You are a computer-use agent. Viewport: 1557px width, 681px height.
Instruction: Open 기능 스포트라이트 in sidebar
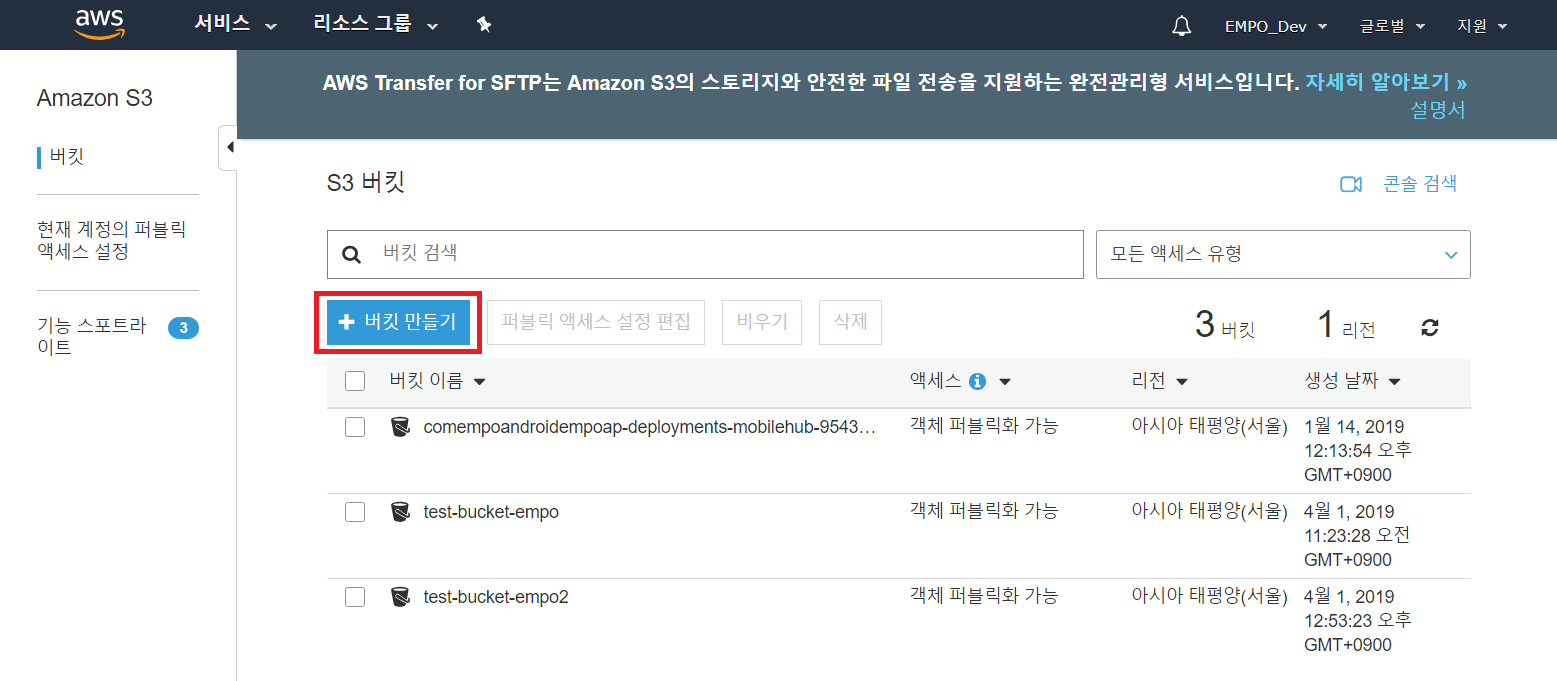92,337
